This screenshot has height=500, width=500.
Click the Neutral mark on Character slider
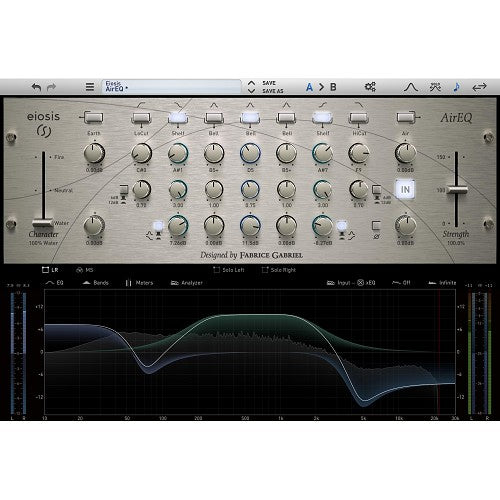(63, 190)
